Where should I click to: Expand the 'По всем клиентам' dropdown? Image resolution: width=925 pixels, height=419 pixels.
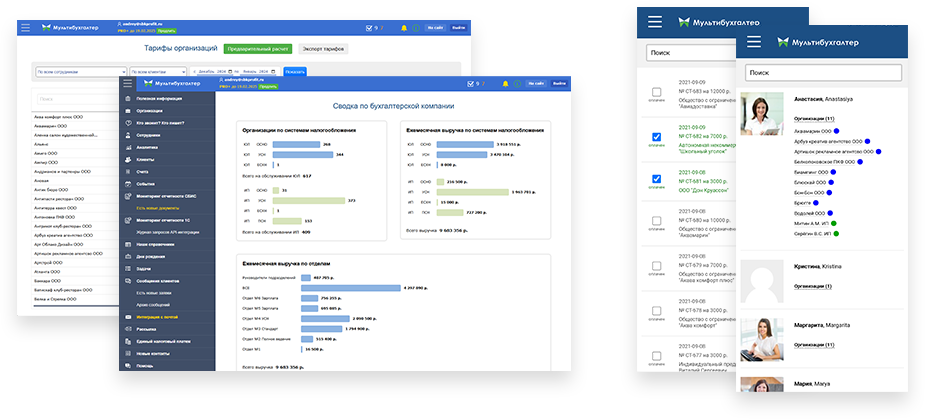tap(157, 72)
